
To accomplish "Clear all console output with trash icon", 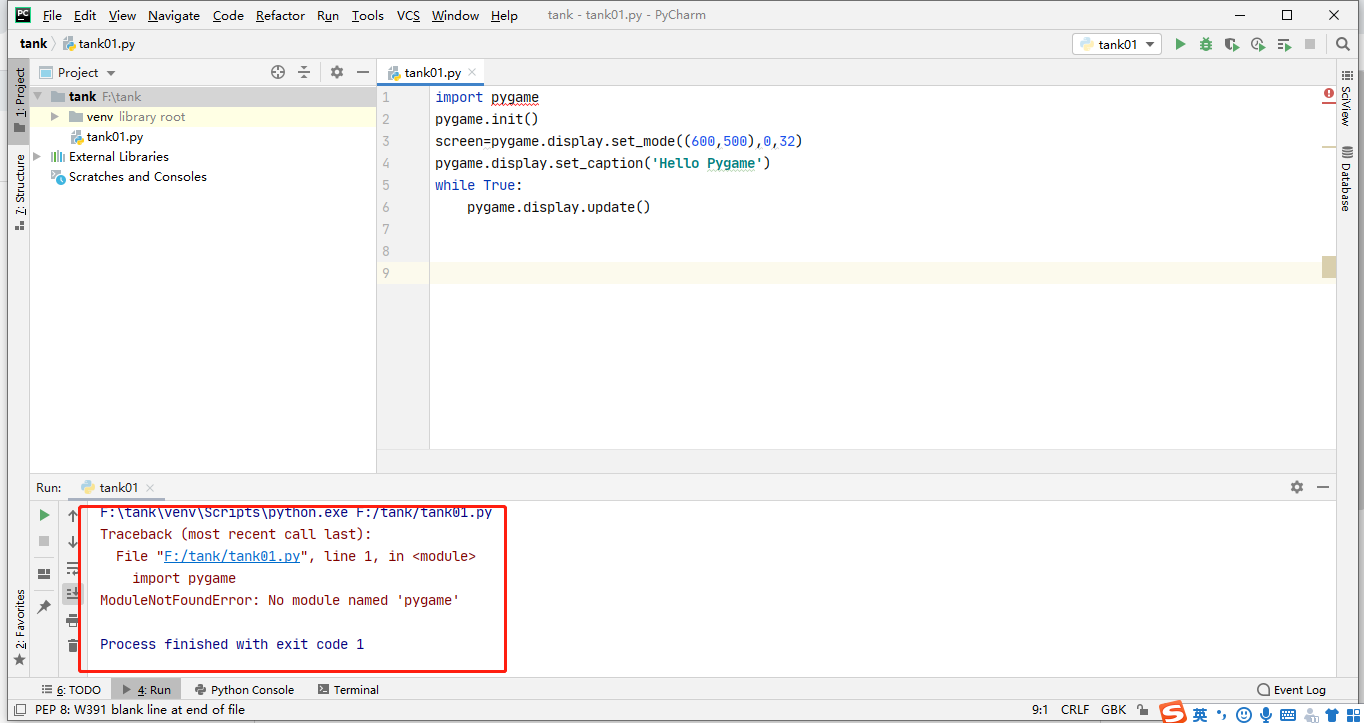I will click(73, 646).
